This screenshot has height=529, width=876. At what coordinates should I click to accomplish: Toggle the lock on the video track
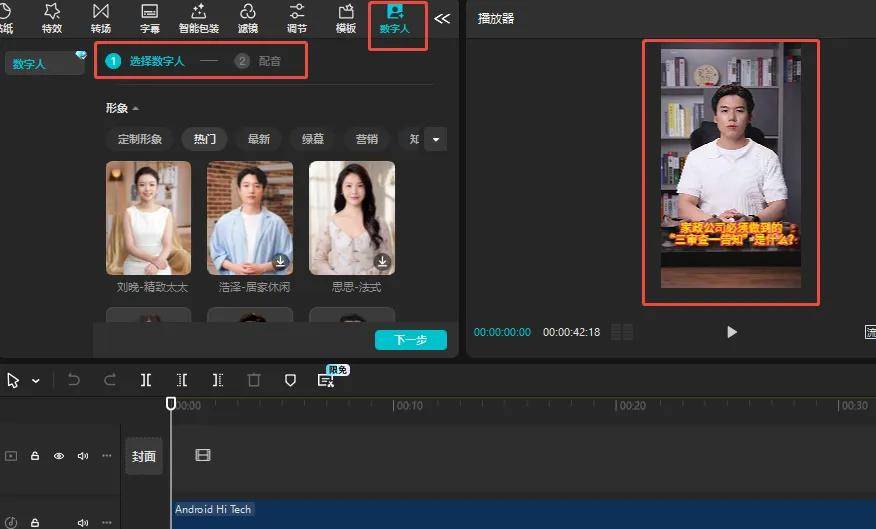click(x=35, y=456)
